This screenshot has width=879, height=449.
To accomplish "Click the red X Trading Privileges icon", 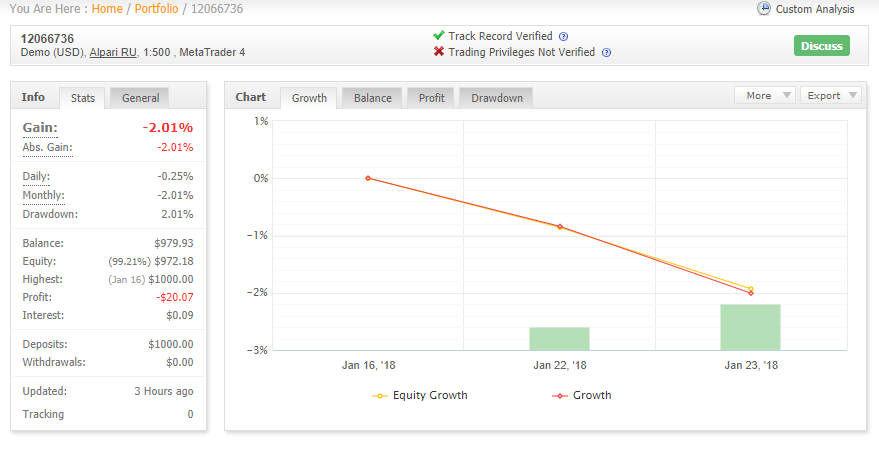I will pos(439,52).
